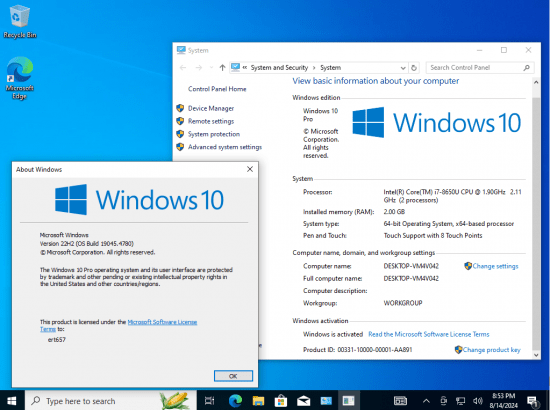Click the System breadcrumb in address bar
Screen dimensions: 550x410
point(330,68)
